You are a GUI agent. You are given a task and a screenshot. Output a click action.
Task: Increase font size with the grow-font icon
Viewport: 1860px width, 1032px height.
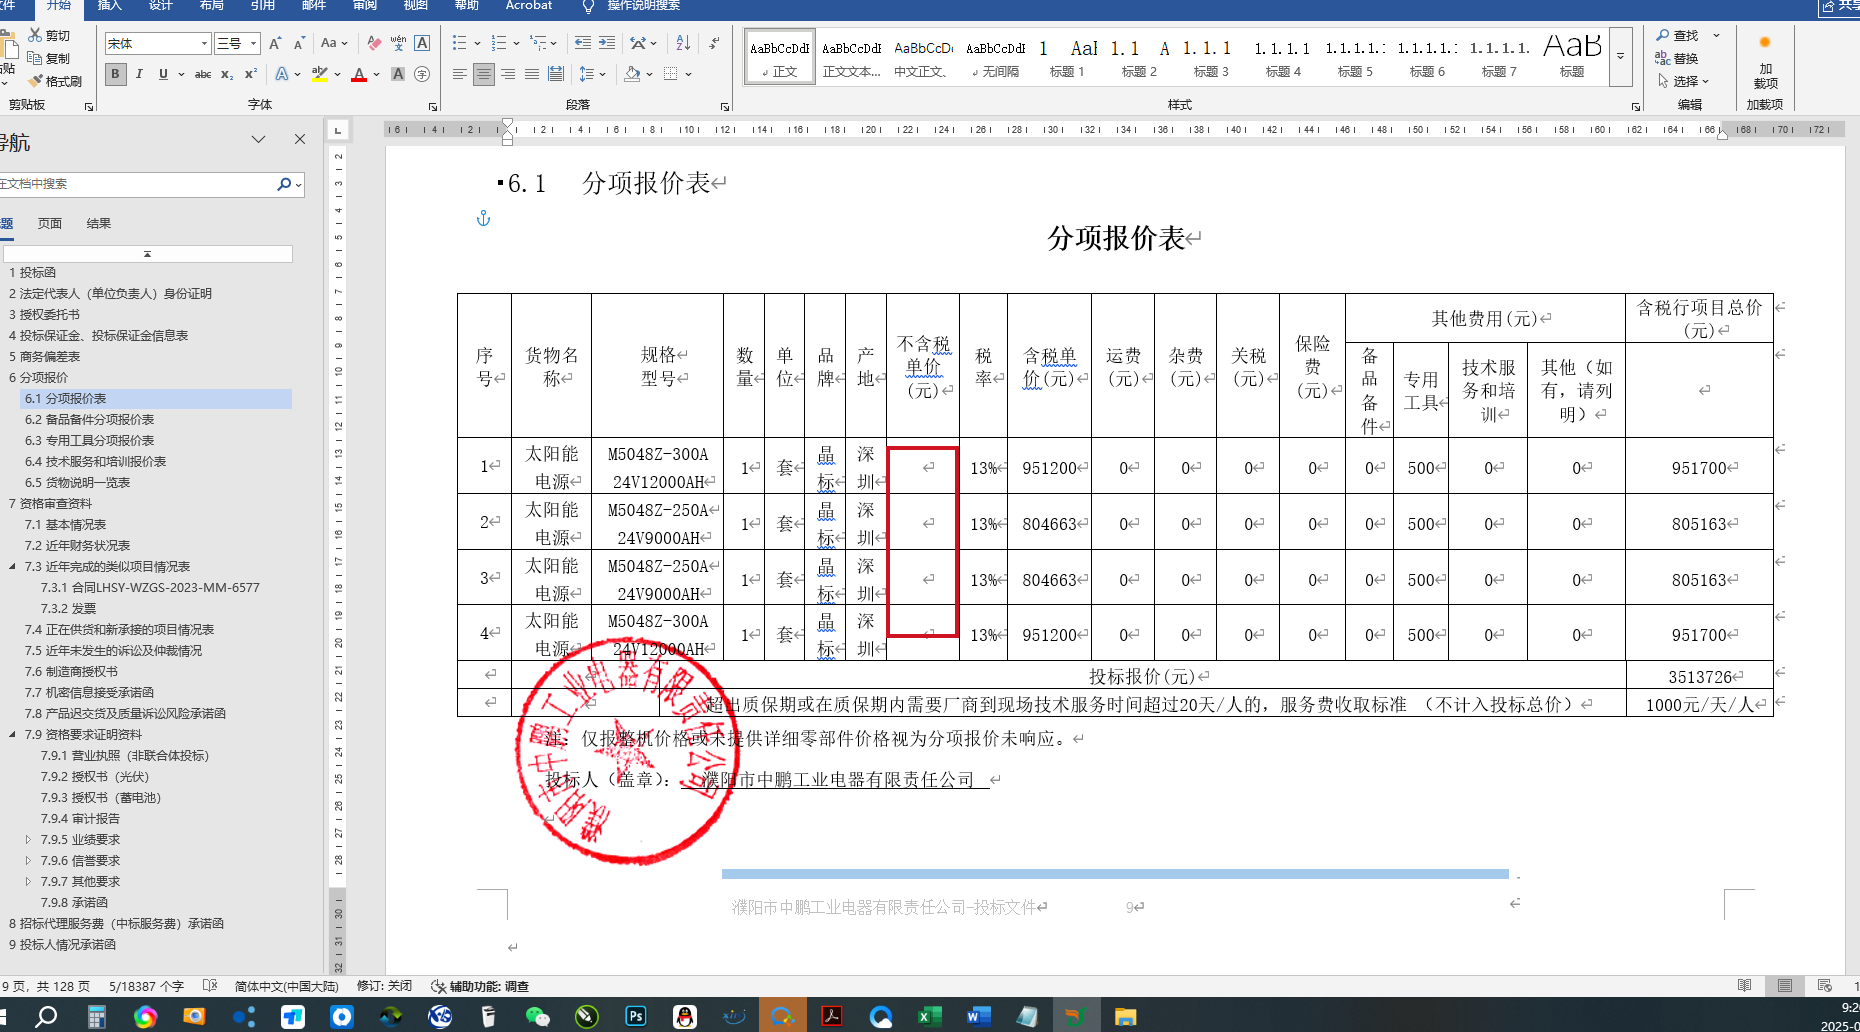275,43
